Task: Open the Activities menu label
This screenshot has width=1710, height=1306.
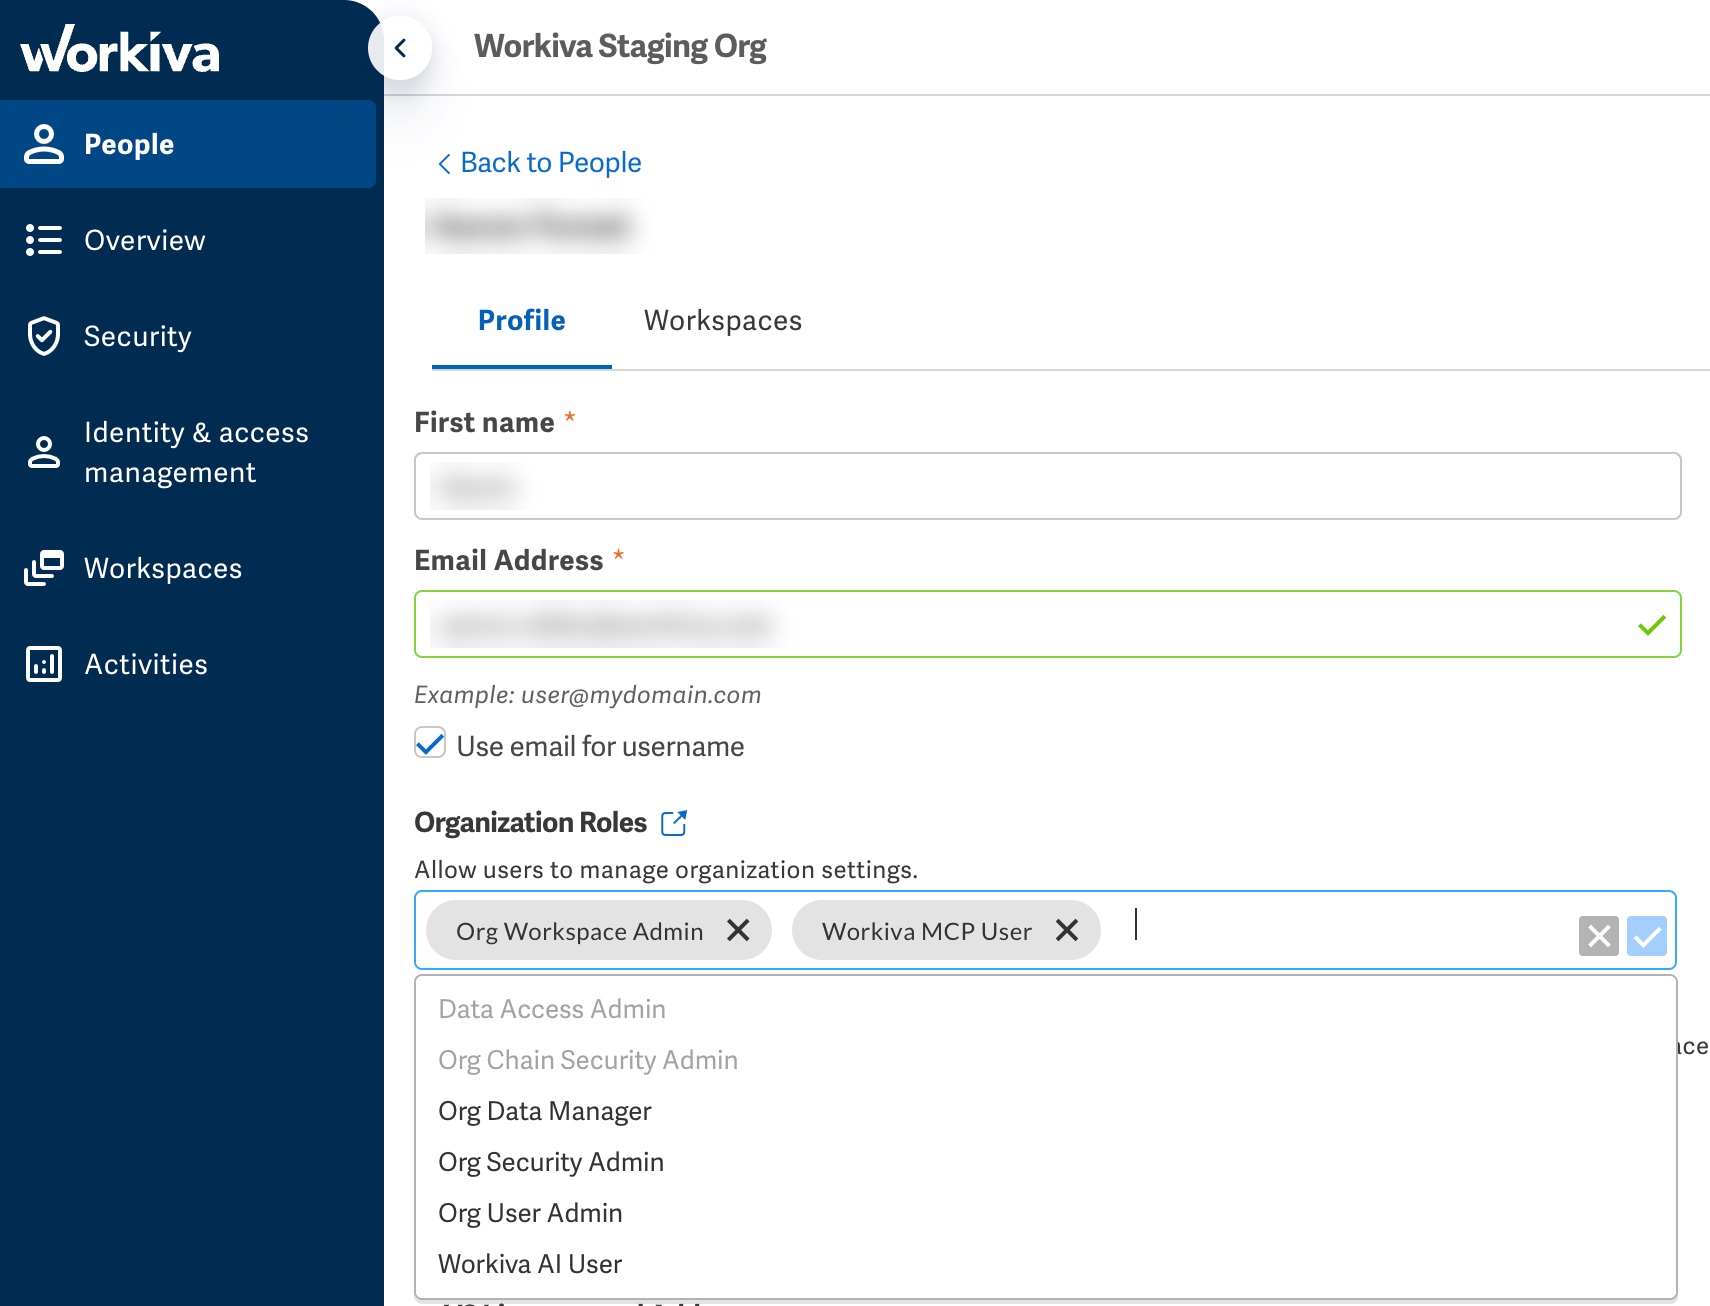Action: pos(146,664)
